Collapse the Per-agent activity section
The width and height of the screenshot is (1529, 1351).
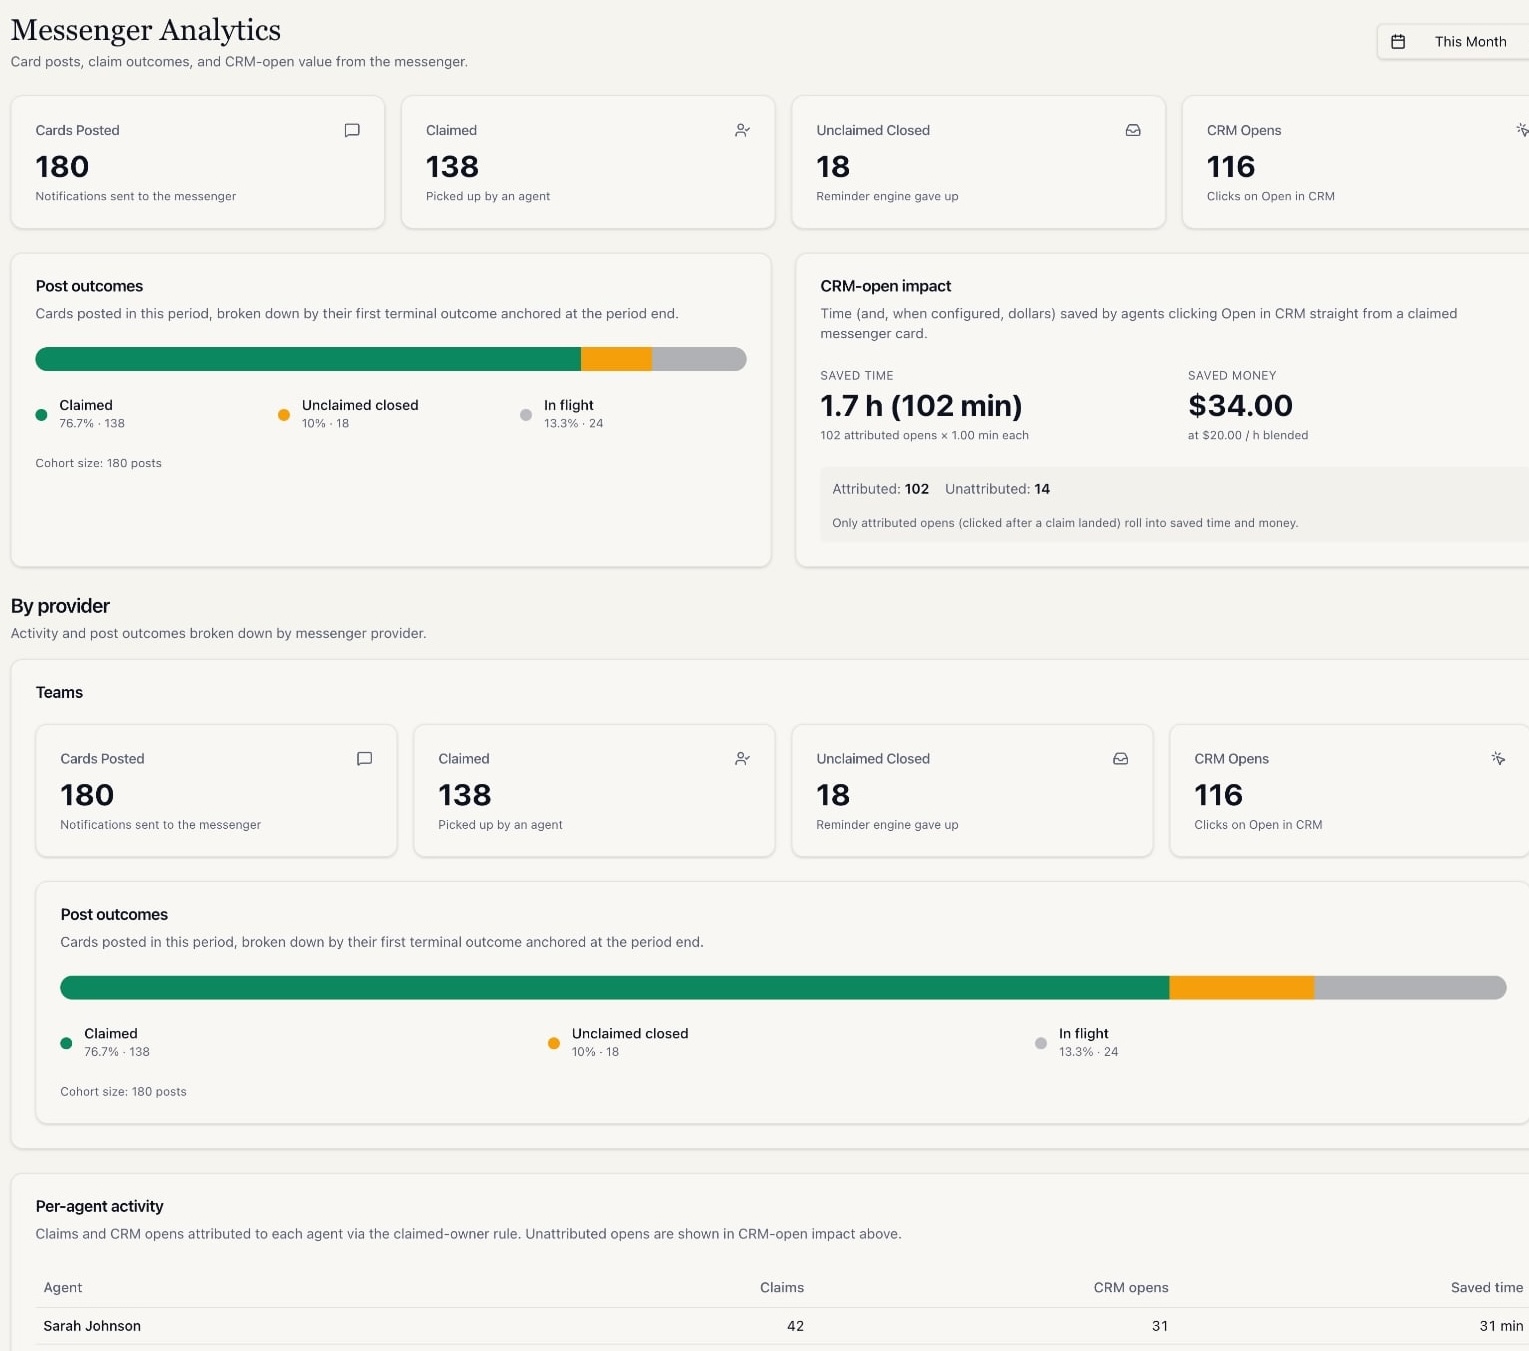(99, 1206)
